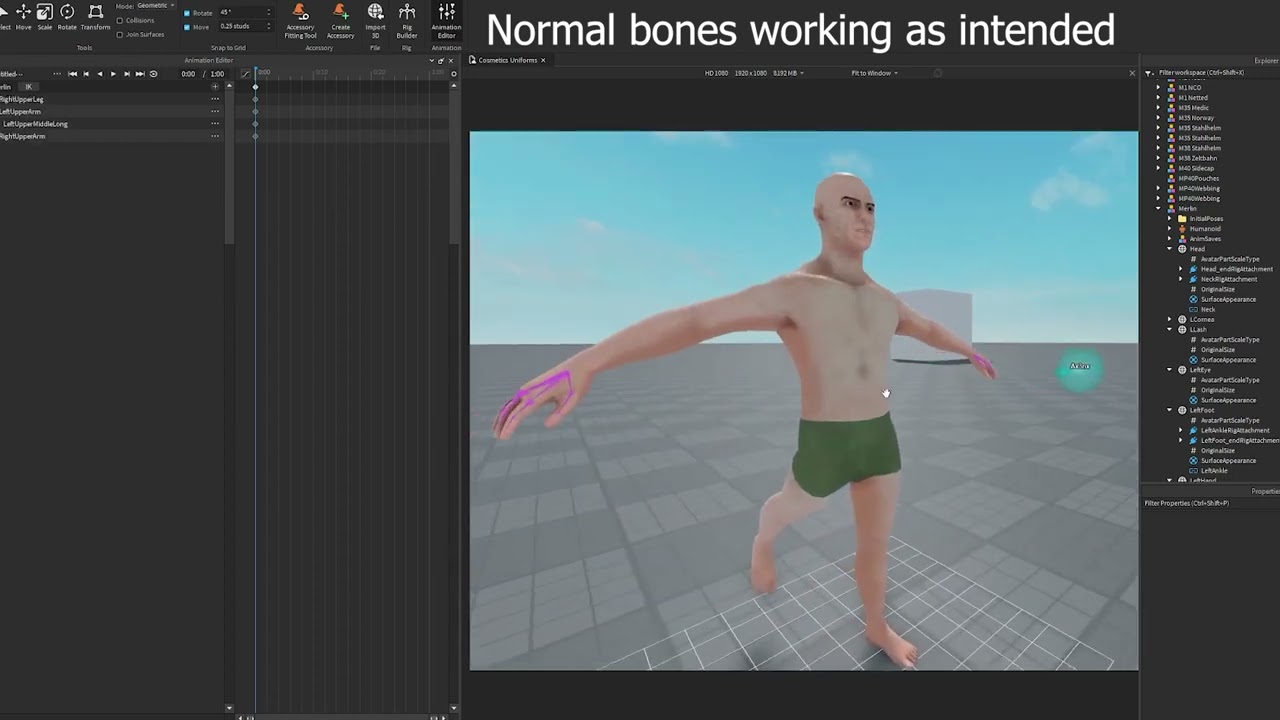Step to previous keyframe
This screenshot has height=720, width=1280.
(x=86, y=74)
